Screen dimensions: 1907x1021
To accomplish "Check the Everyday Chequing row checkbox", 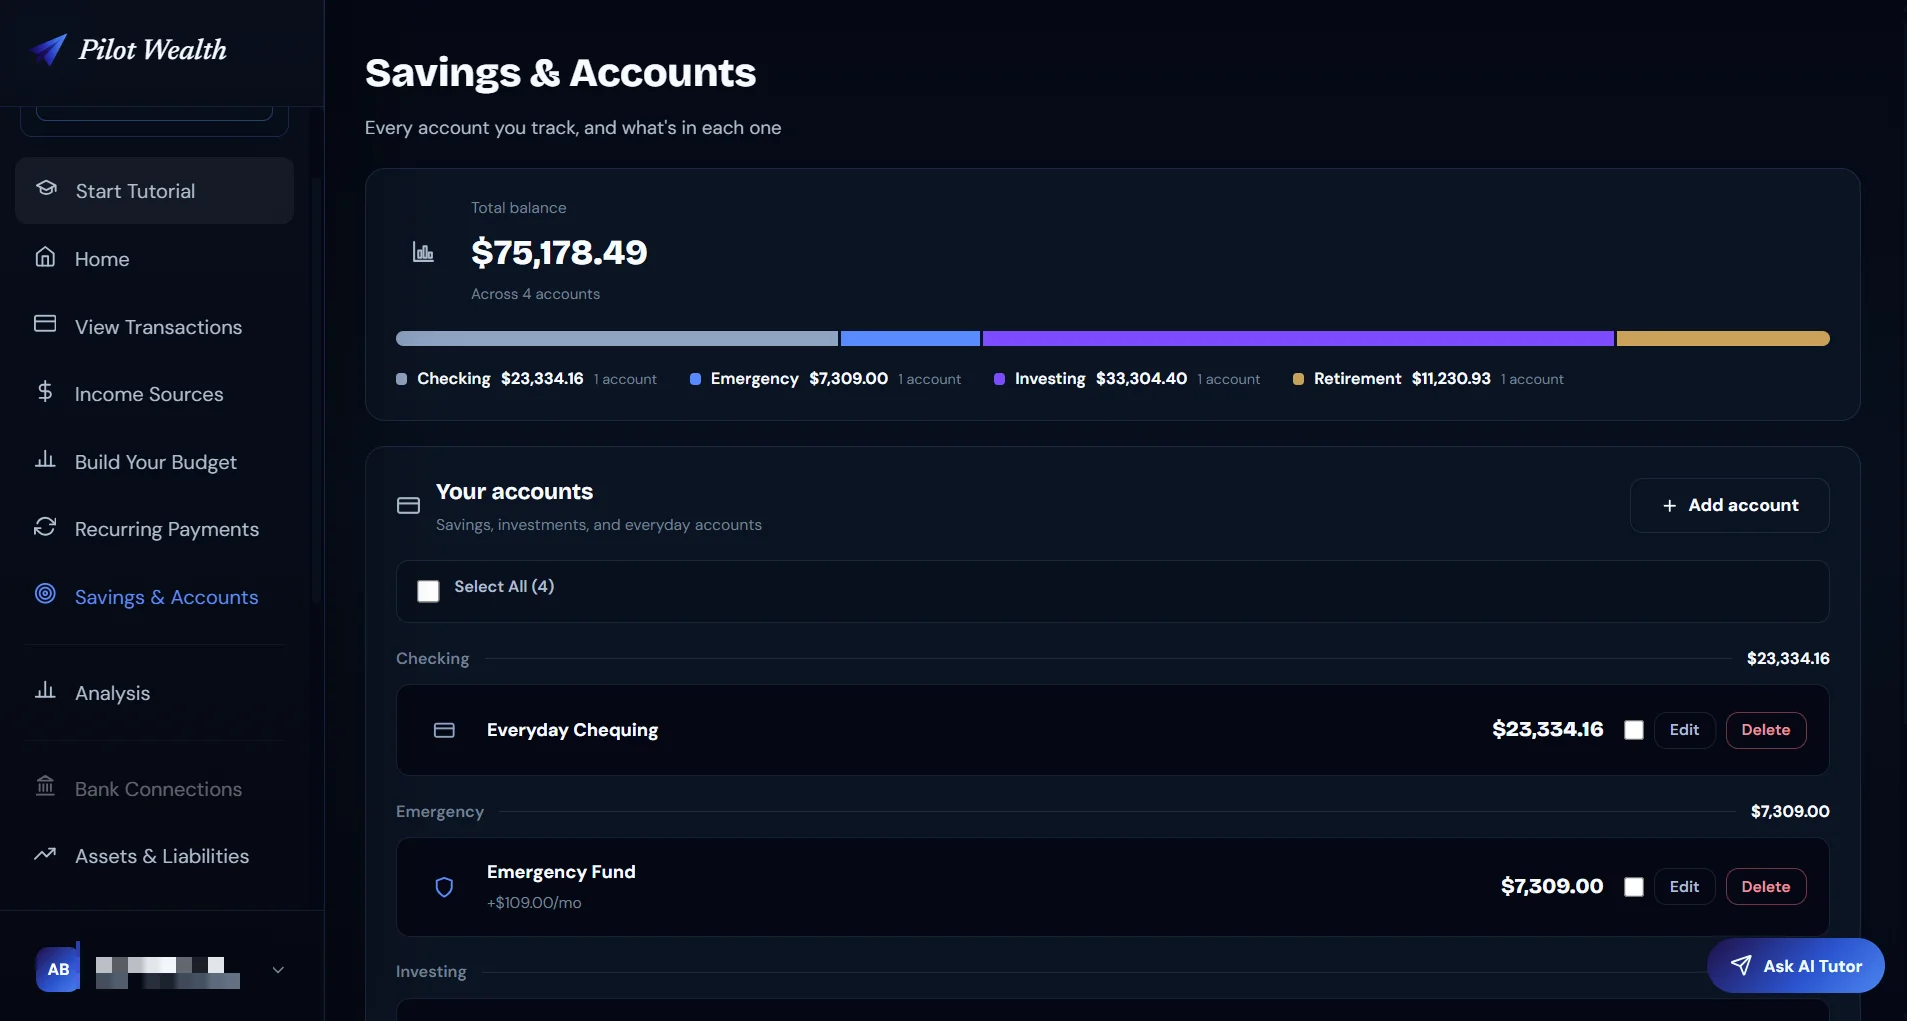I will pos(1634,730).
